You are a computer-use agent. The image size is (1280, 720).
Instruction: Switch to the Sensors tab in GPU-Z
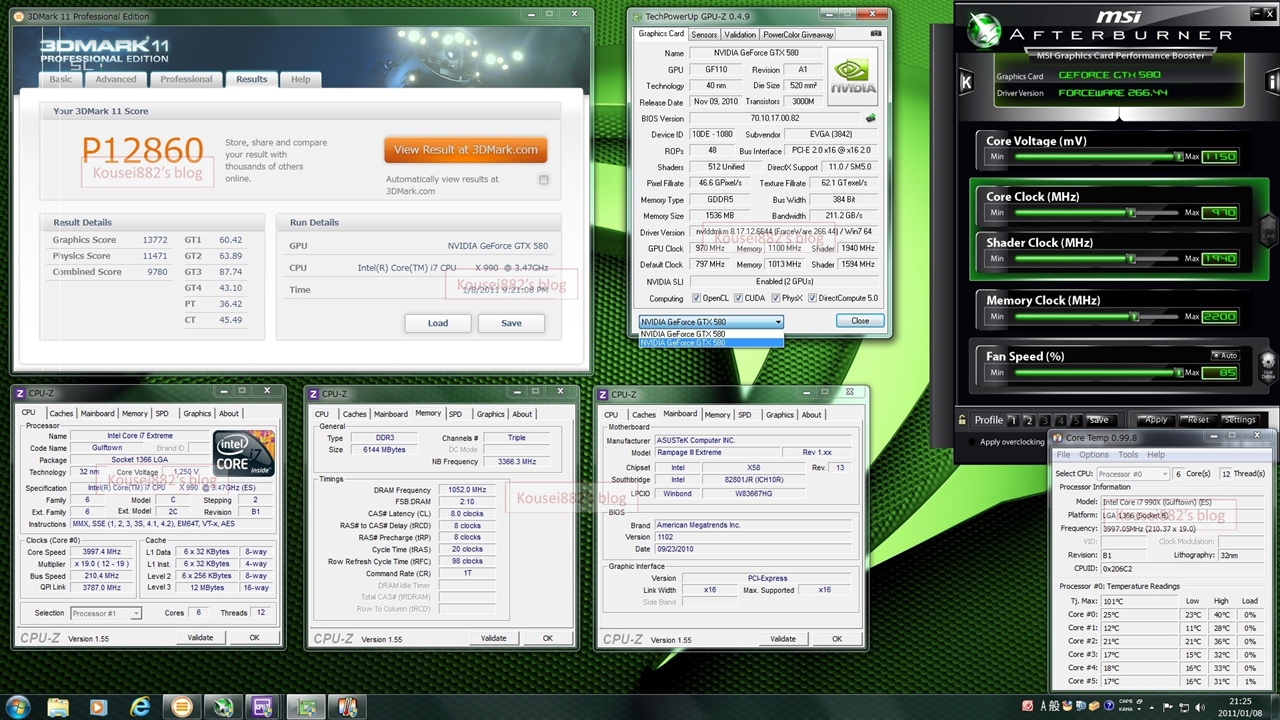(x=703, y=34)
